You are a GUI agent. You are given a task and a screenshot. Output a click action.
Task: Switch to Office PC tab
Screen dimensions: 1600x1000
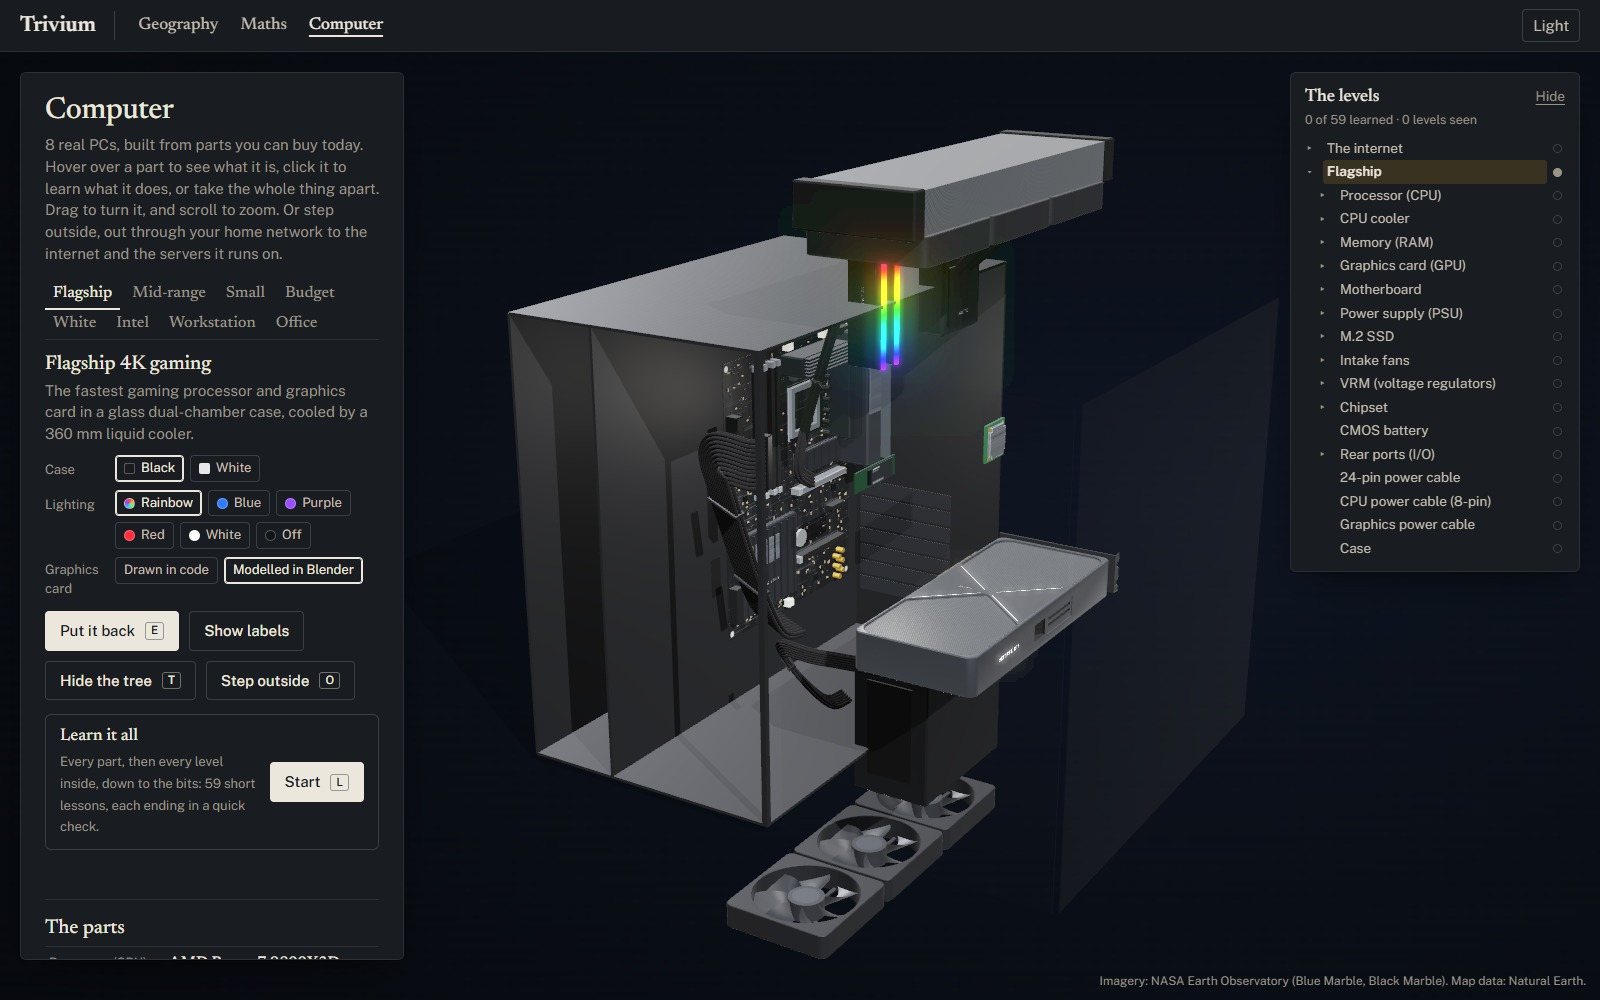(x=296, y=322)
